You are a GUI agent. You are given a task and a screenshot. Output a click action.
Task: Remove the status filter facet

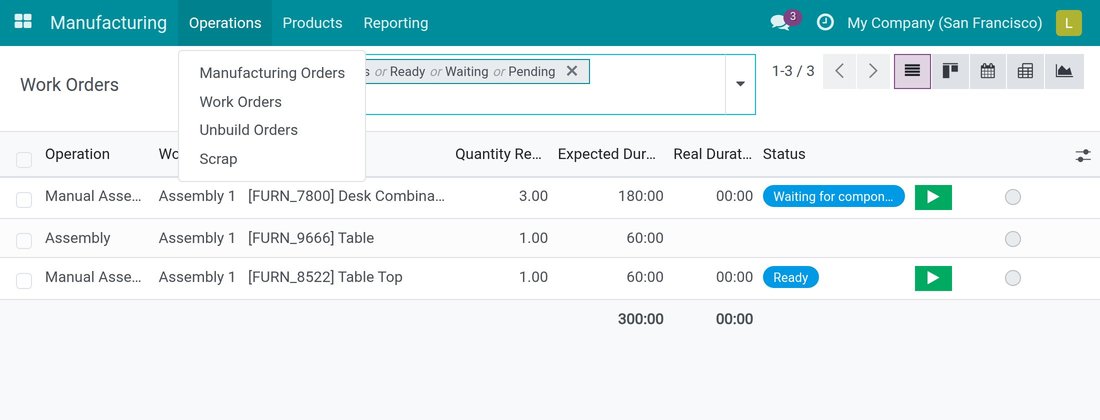click(572, 71)
